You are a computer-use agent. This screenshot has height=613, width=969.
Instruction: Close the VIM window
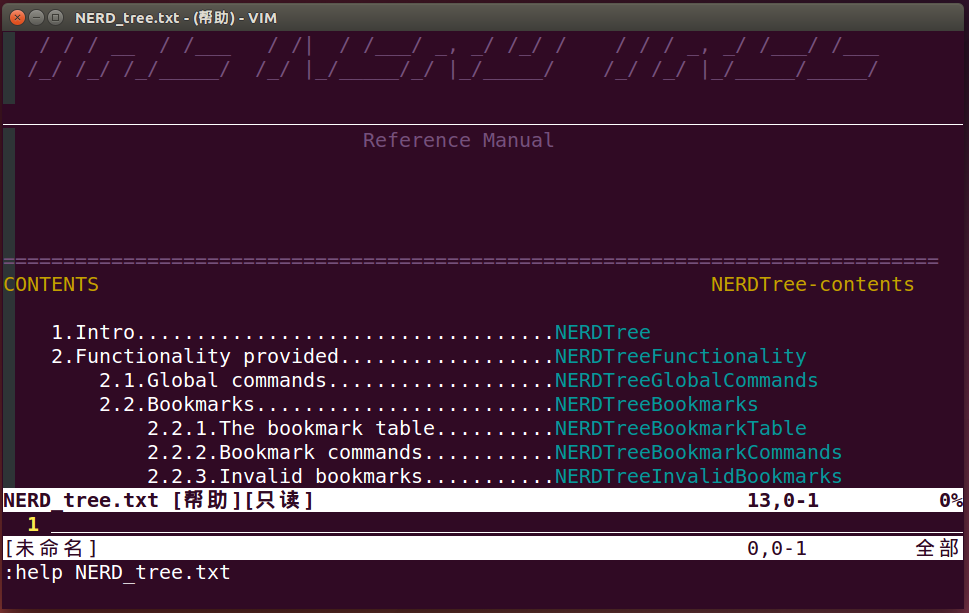17,17
